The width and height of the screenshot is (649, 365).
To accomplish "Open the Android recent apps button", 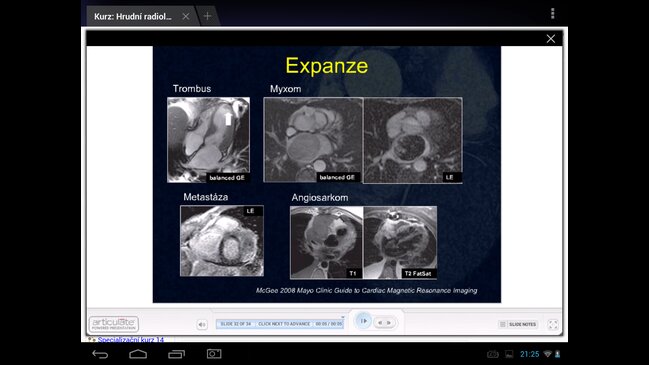I will pyautogui.click(x=176, y=354).
